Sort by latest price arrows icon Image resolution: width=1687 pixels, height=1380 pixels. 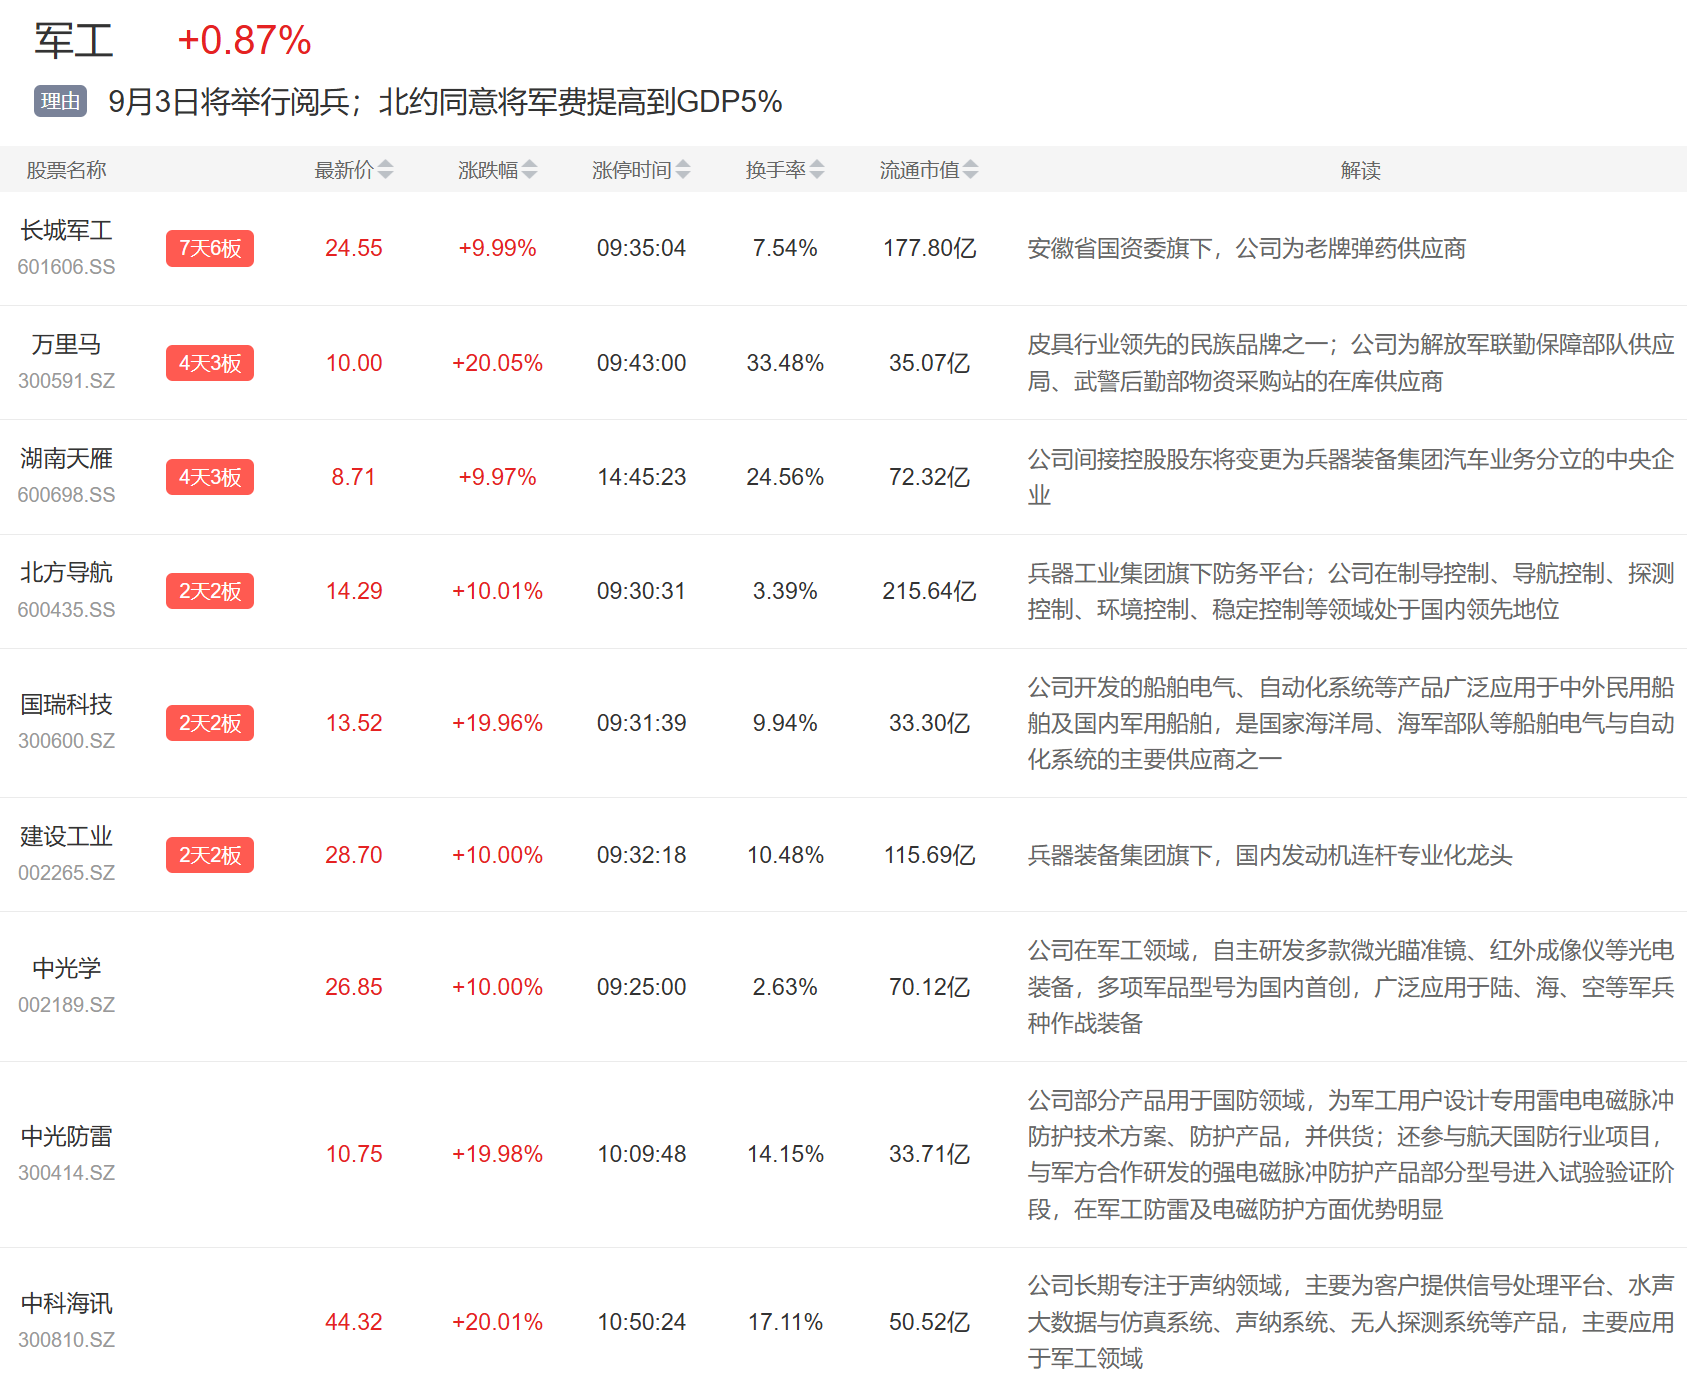coord(385,170)
